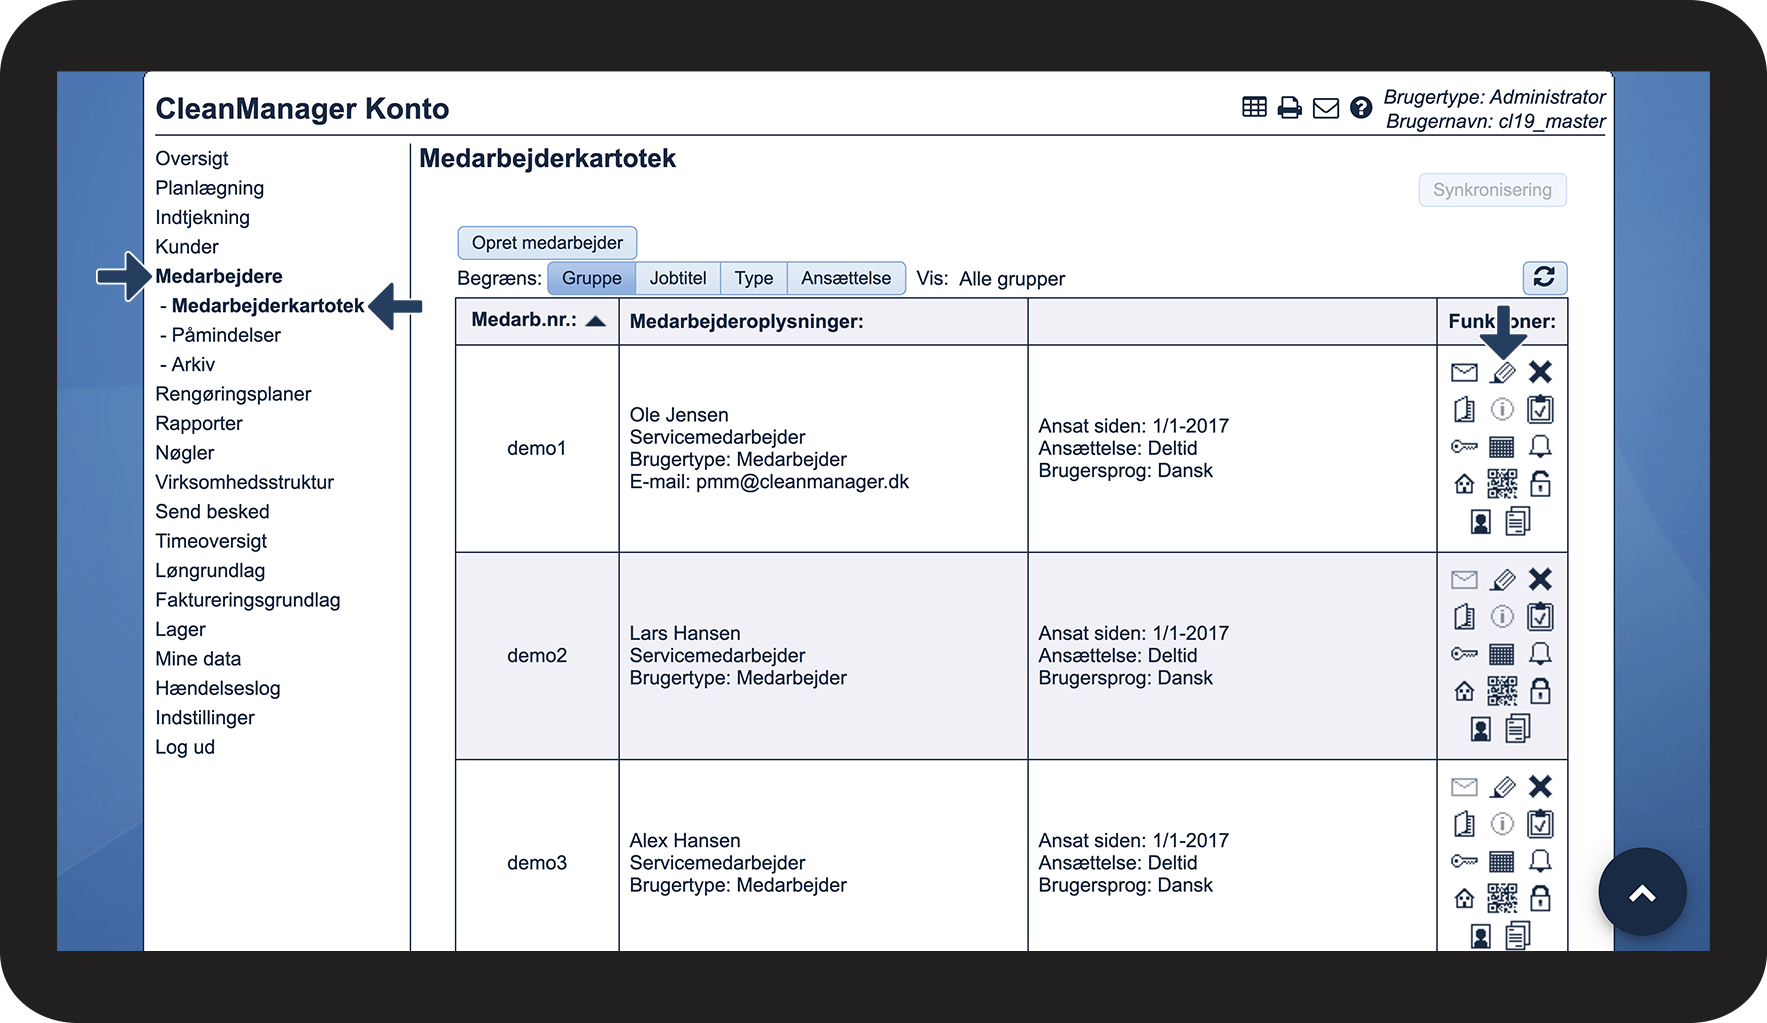Go to Indtjekning in the sidebar

(x=203, y=217)
